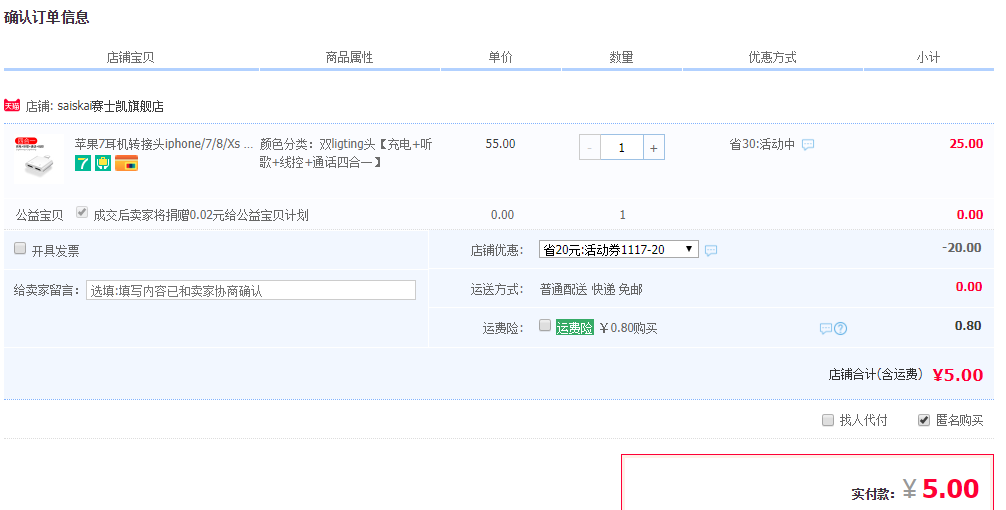Click the 小计 column header

tap(928, 57)
